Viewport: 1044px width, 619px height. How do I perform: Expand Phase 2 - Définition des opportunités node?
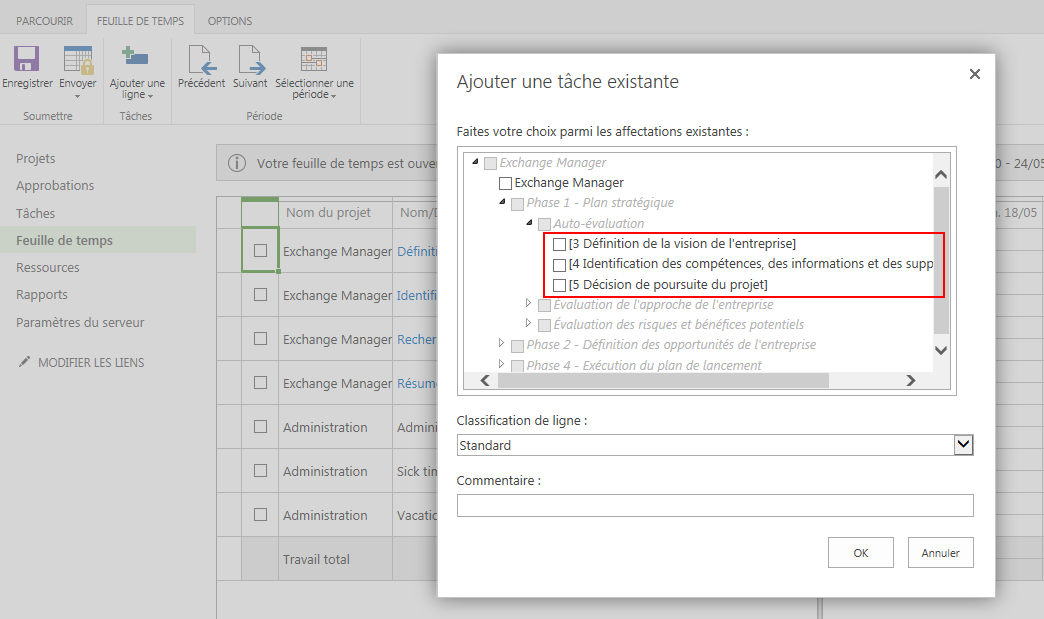point(502,343)
